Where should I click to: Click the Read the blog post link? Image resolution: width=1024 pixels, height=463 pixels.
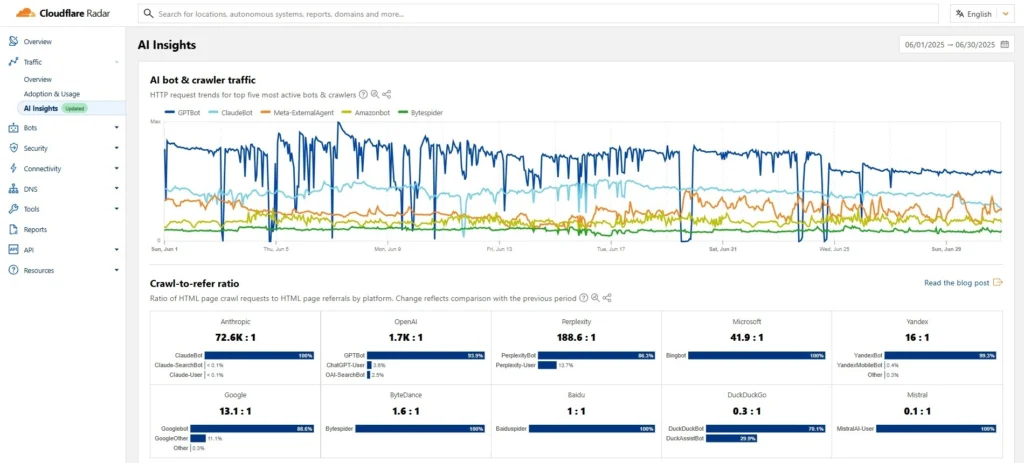(x=957, y=283)
